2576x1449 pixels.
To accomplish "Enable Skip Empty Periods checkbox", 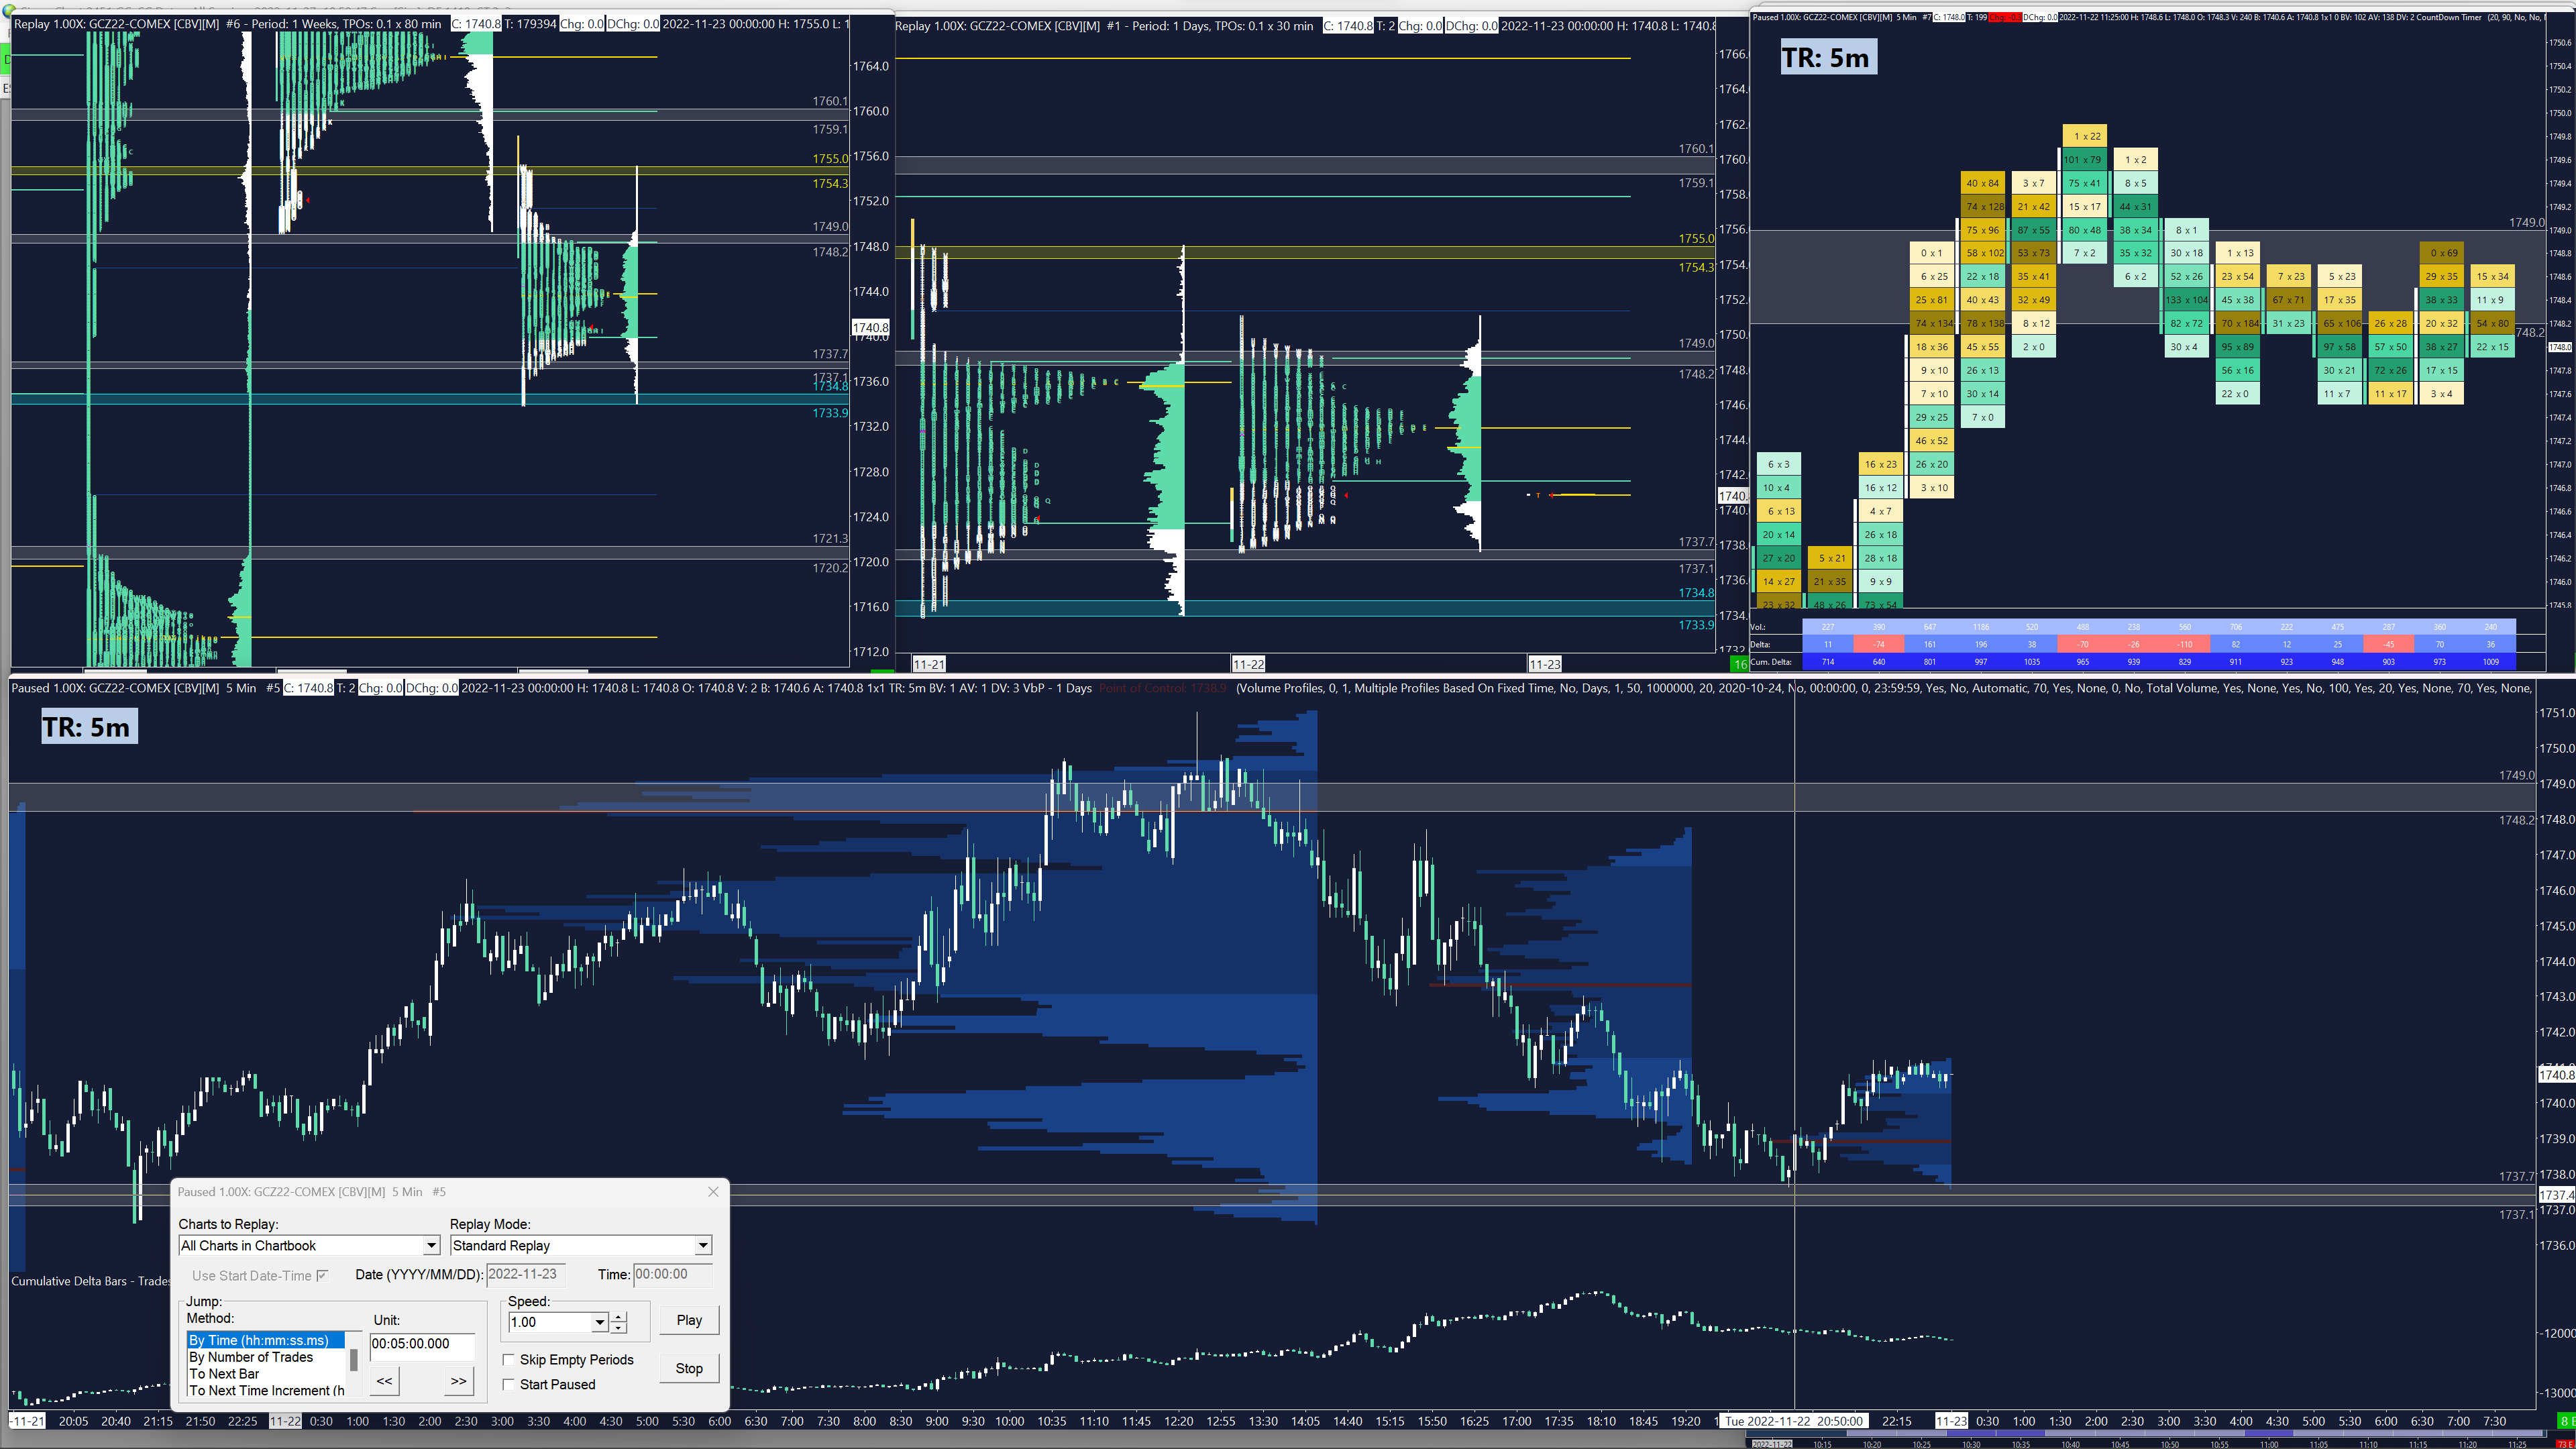I will [x=509, y=1360].
